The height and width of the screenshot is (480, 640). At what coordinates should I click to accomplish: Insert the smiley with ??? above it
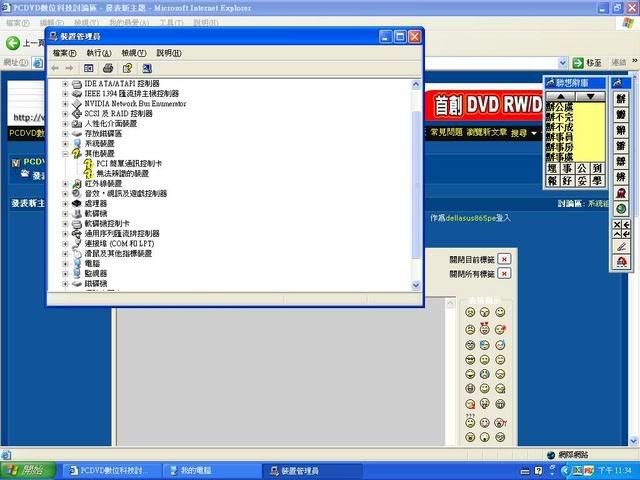click(470, 422)
